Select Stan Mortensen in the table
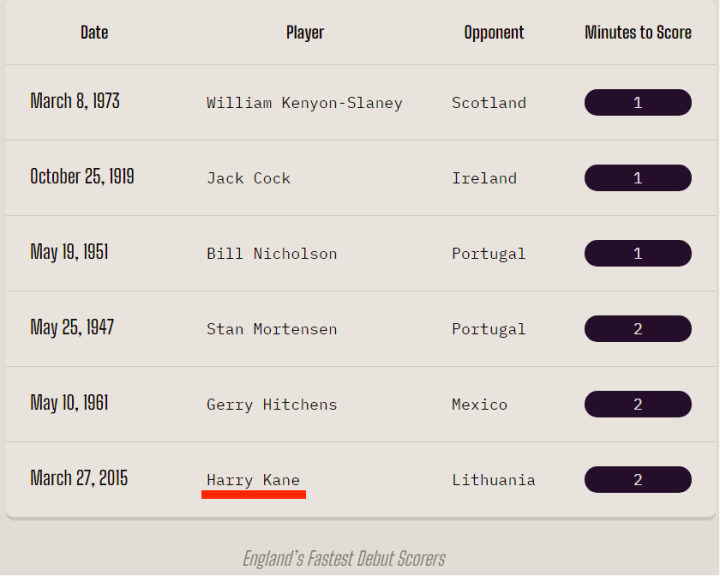Image resolution: width=720 pixels, height=576 pixels. click(271, 329)
